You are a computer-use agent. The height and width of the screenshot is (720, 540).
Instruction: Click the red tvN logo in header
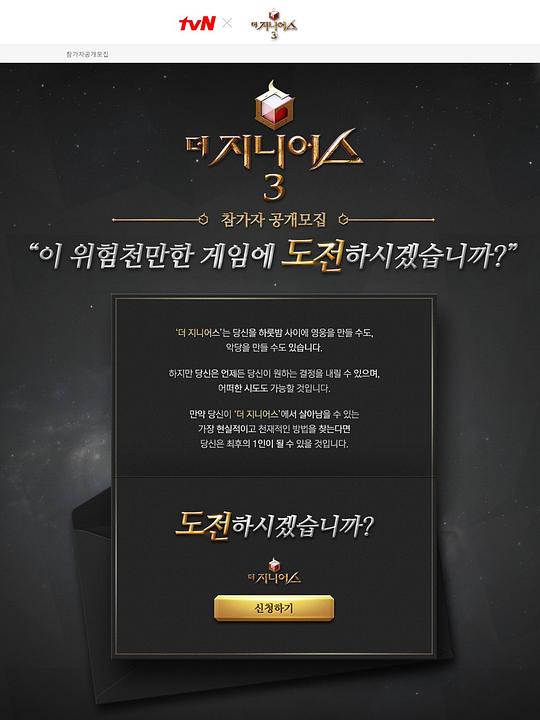coord(197,23)
